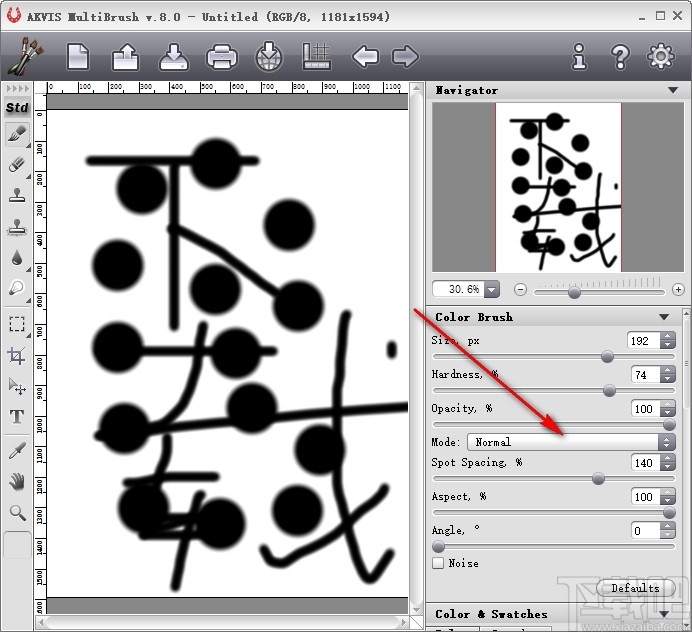Select the Crop tool

click(17, 356)
